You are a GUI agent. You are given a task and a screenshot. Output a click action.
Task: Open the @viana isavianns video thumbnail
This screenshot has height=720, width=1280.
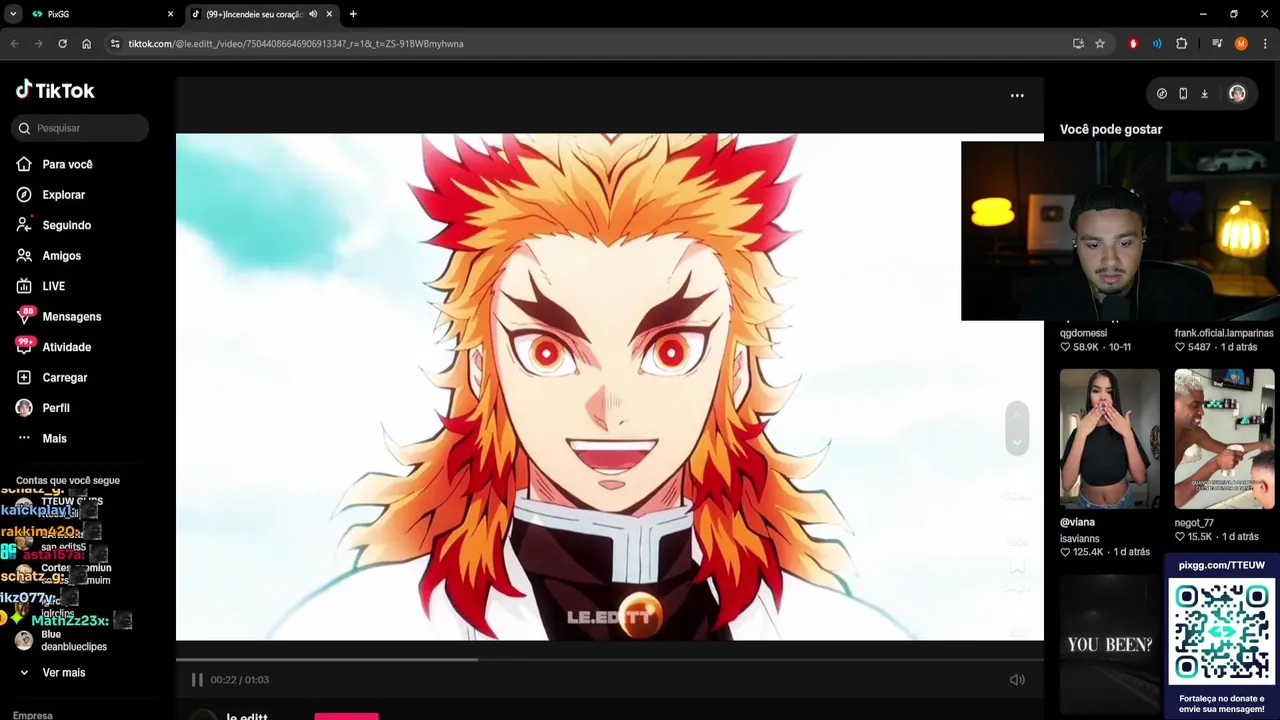[1110, 439]
